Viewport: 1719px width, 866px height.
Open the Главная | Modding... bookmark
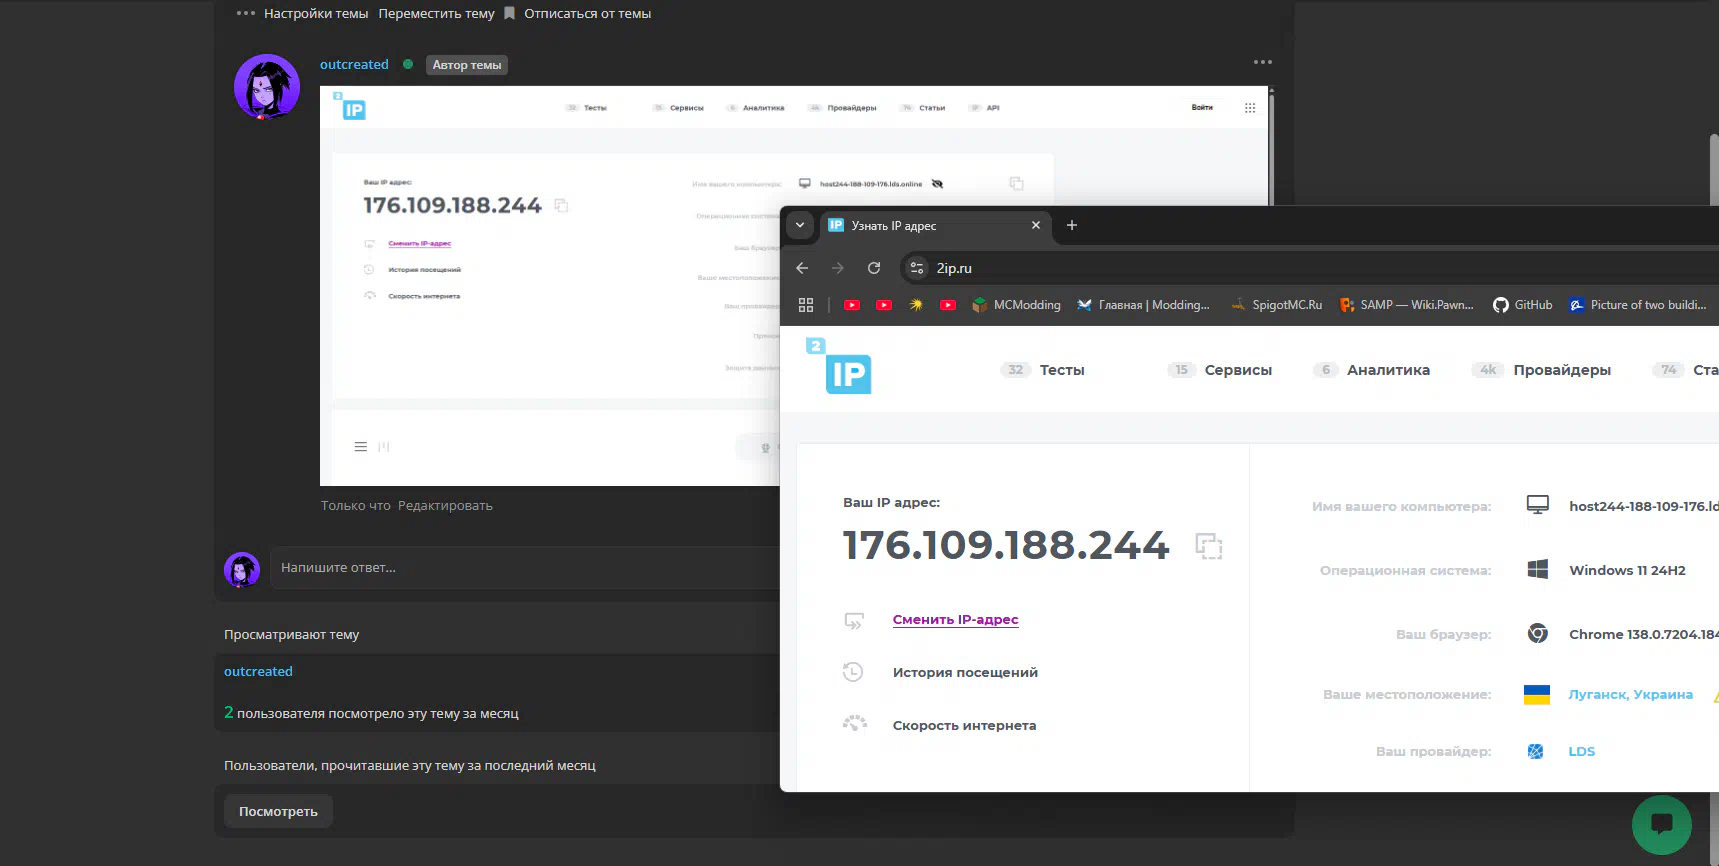click(1143, 305)
